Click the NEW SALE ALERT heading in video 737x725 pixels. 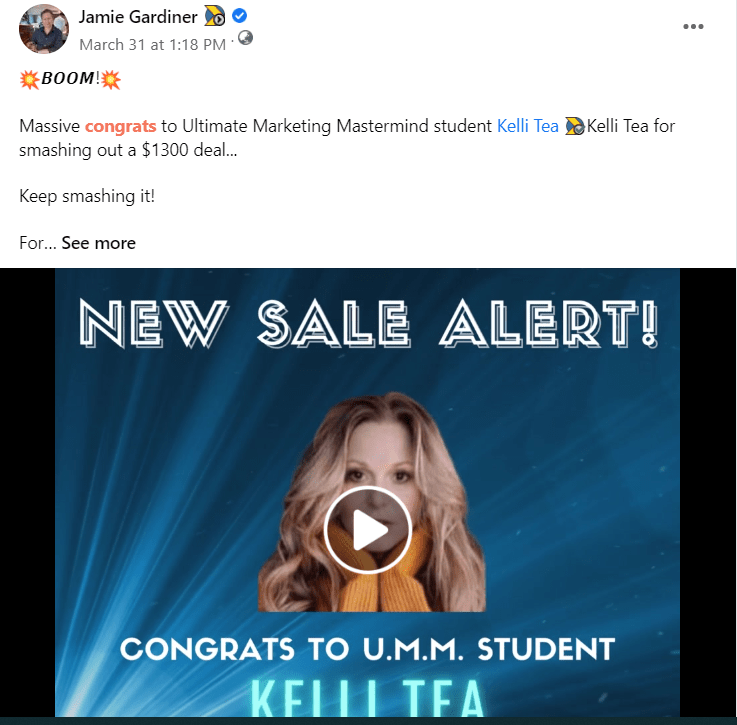tap(368, 324)
